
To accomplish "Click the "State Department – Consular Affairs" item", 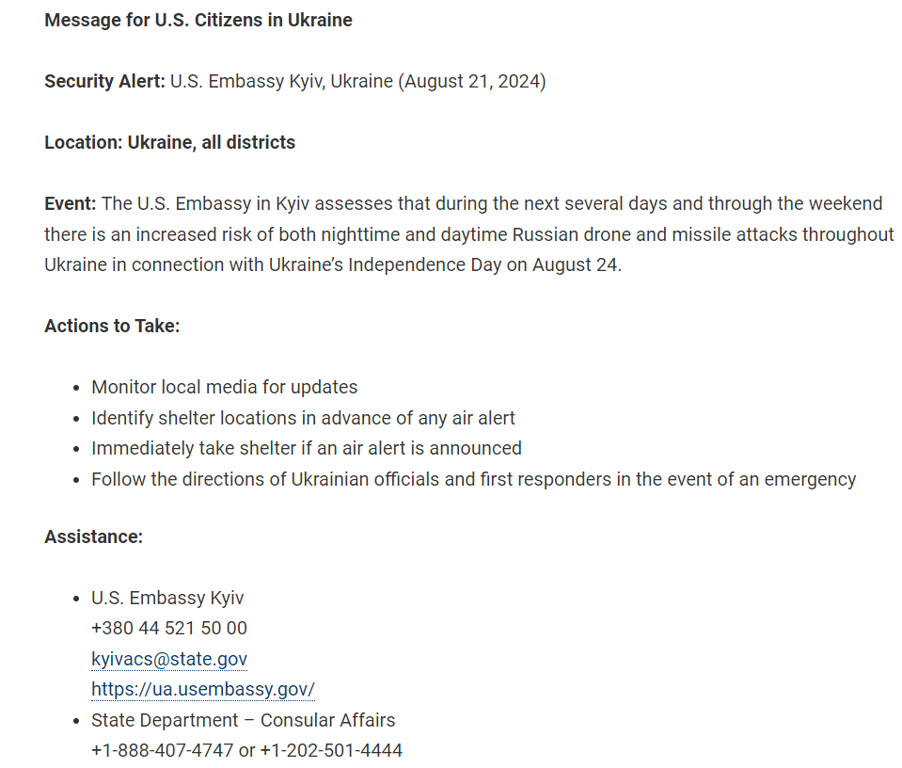I will point(243,720).
